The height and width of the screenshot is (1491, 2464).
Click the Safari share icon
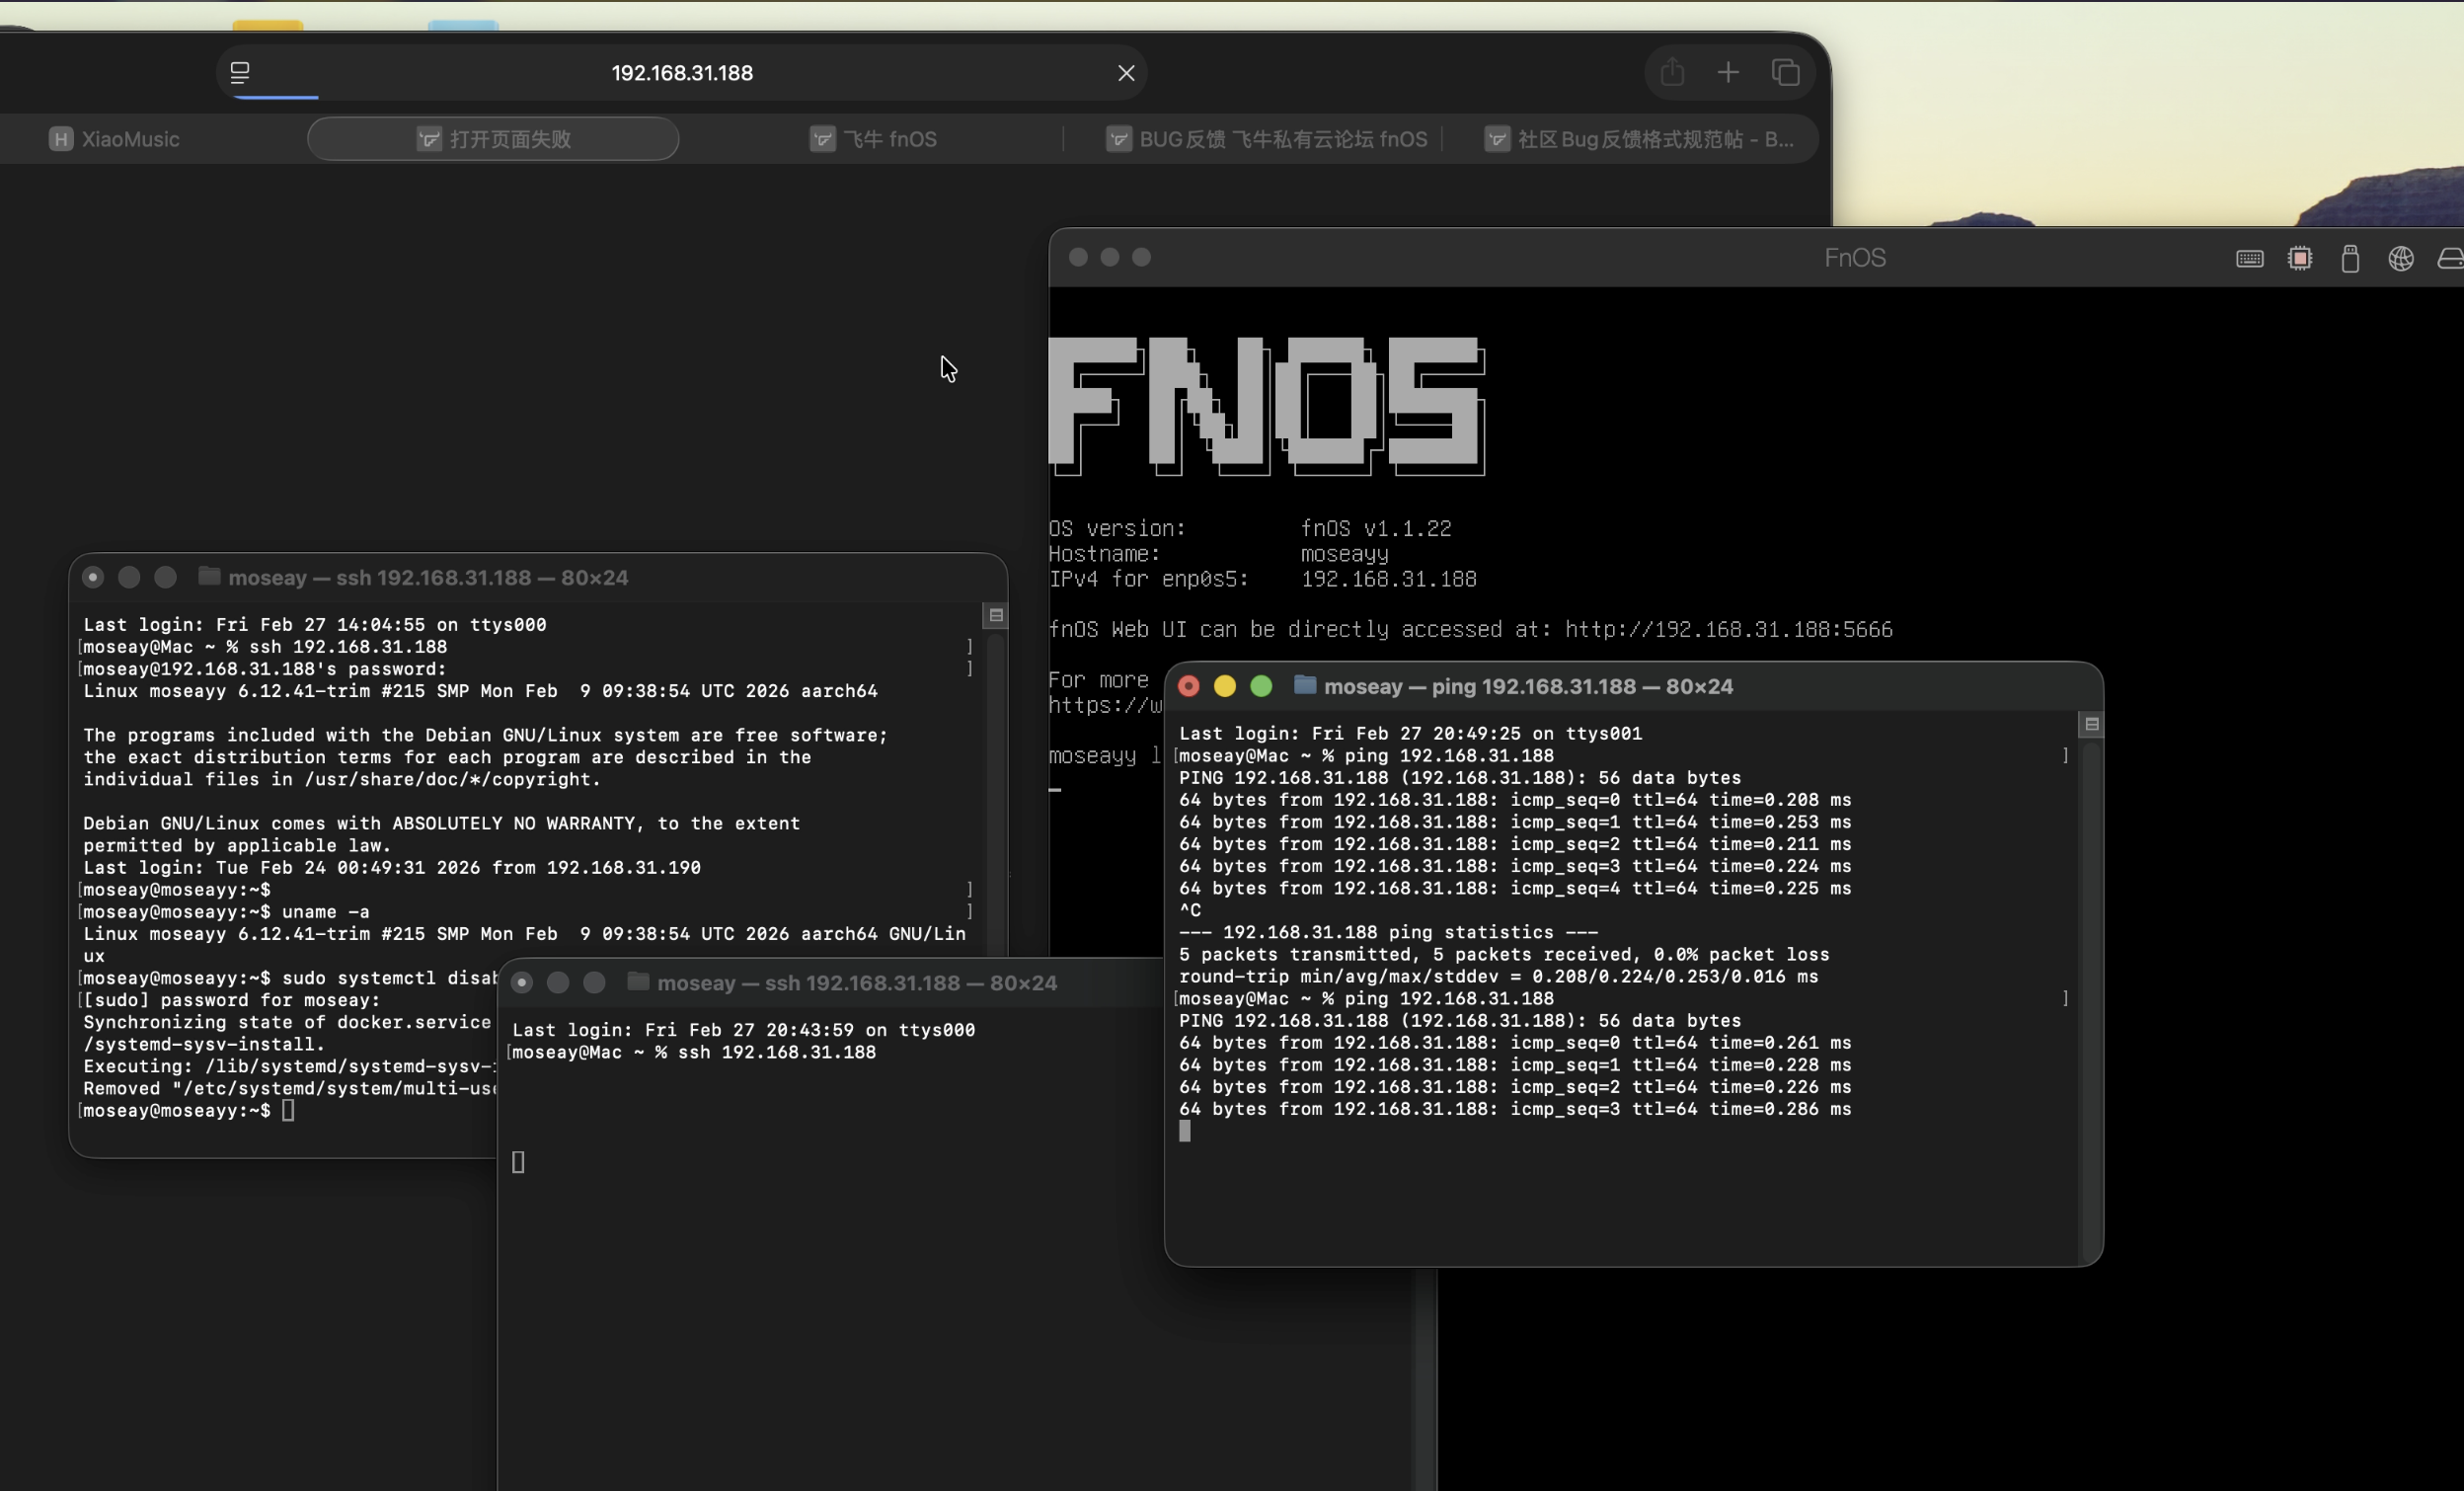point(1672,73)
